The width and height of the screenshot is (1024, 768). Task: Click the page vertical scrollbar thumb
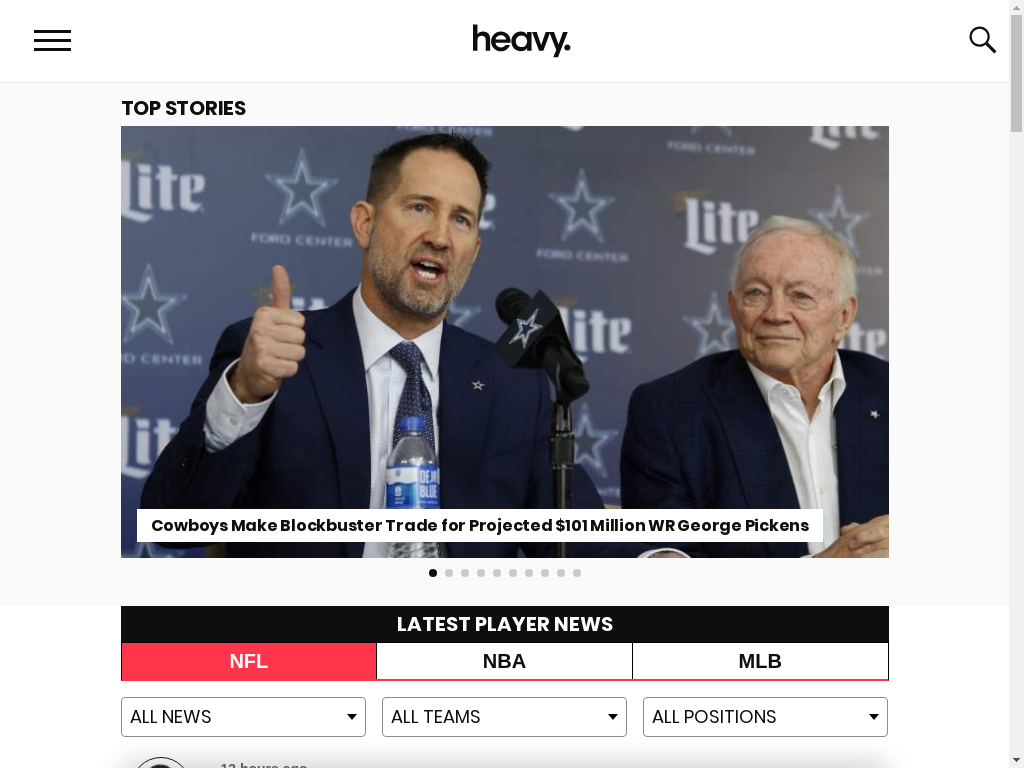1017,73
